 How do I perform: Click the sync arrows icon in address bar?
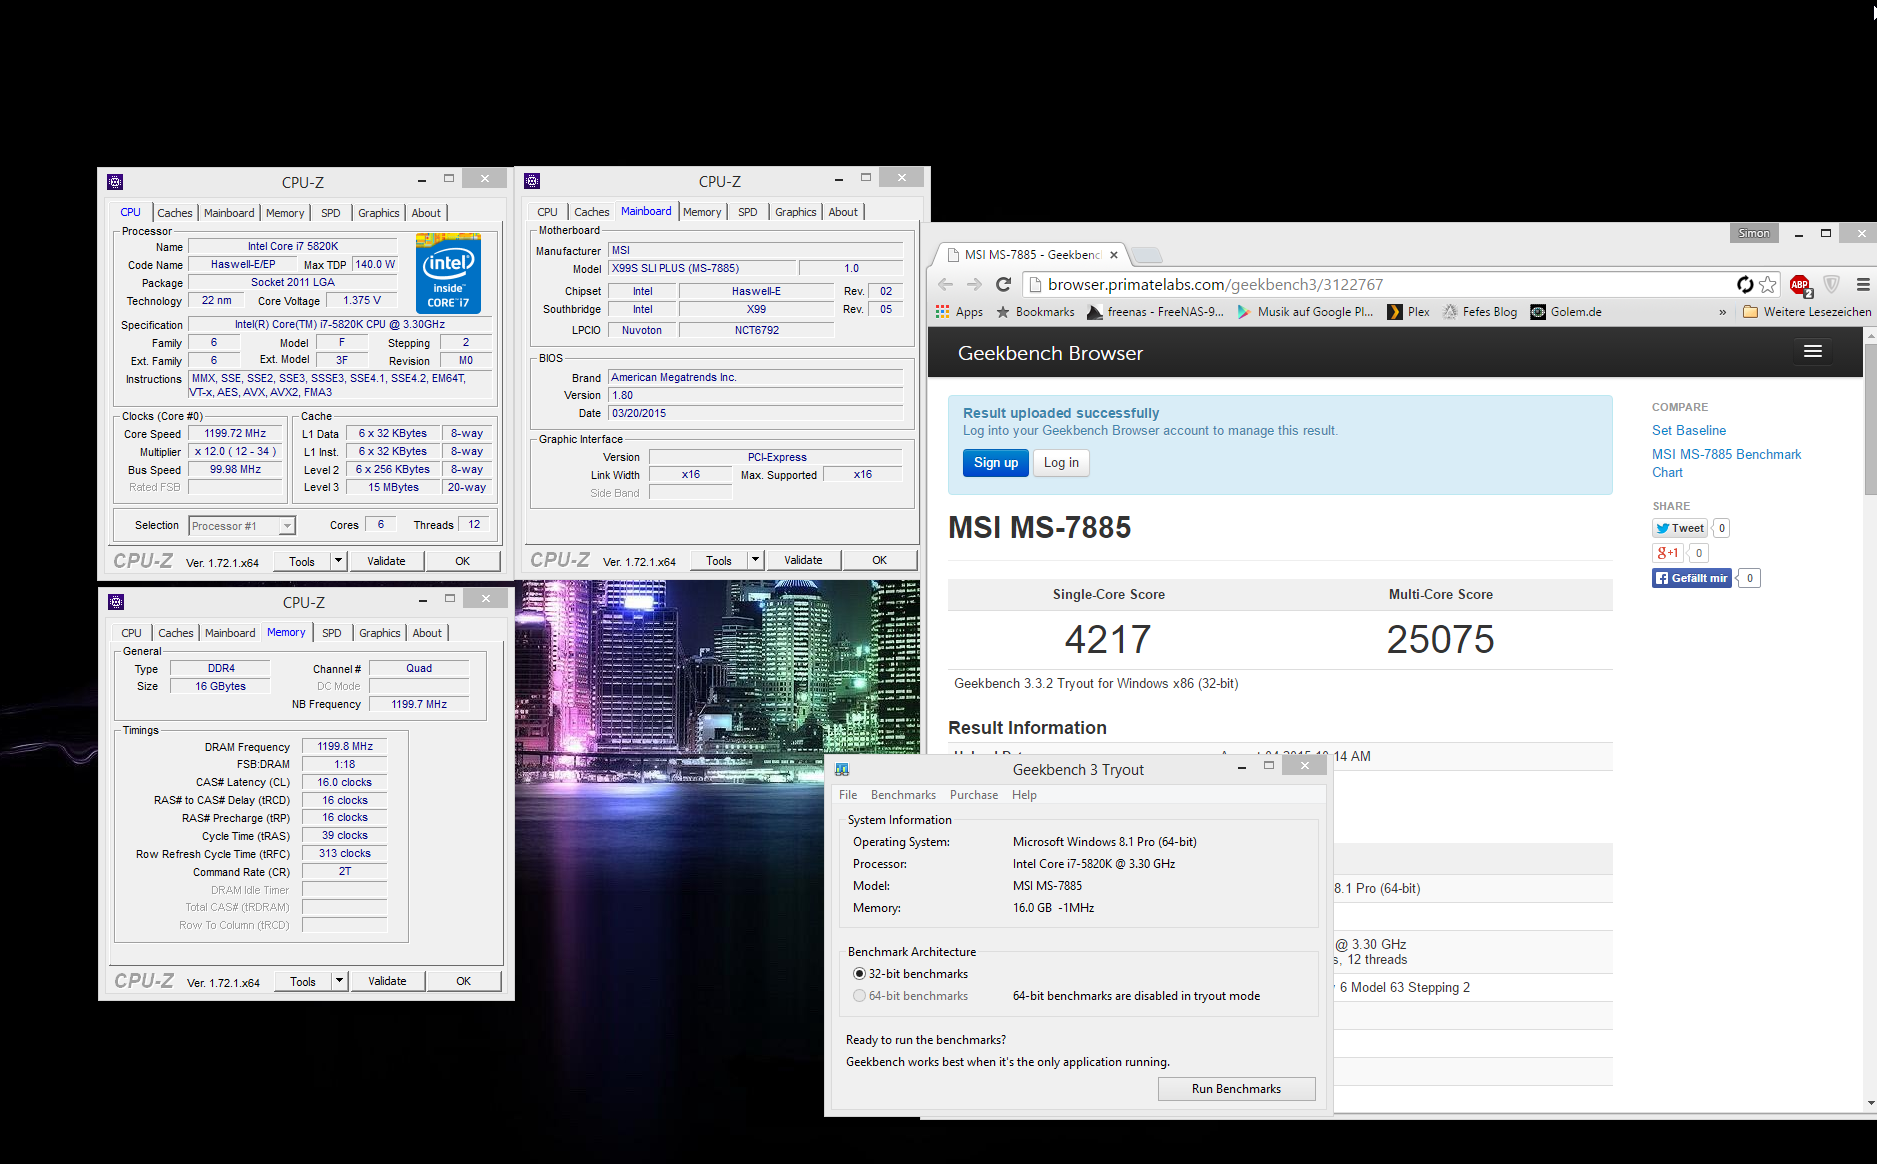pos(1745,284)
